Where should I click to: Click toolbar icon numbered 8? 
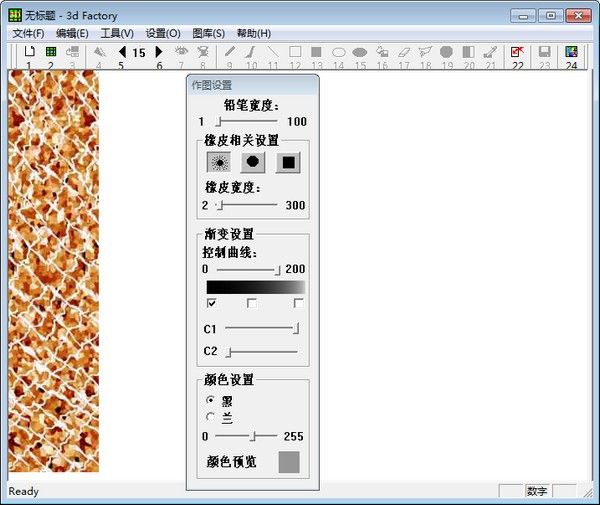click(x=203, y=51)
